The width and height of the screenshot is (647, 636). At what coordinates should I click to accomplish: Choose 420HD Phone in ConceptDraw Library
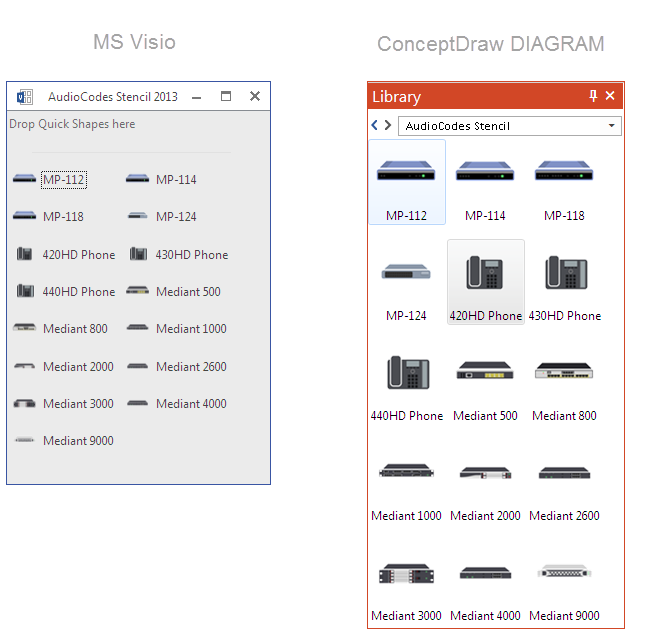pos(485,272)
